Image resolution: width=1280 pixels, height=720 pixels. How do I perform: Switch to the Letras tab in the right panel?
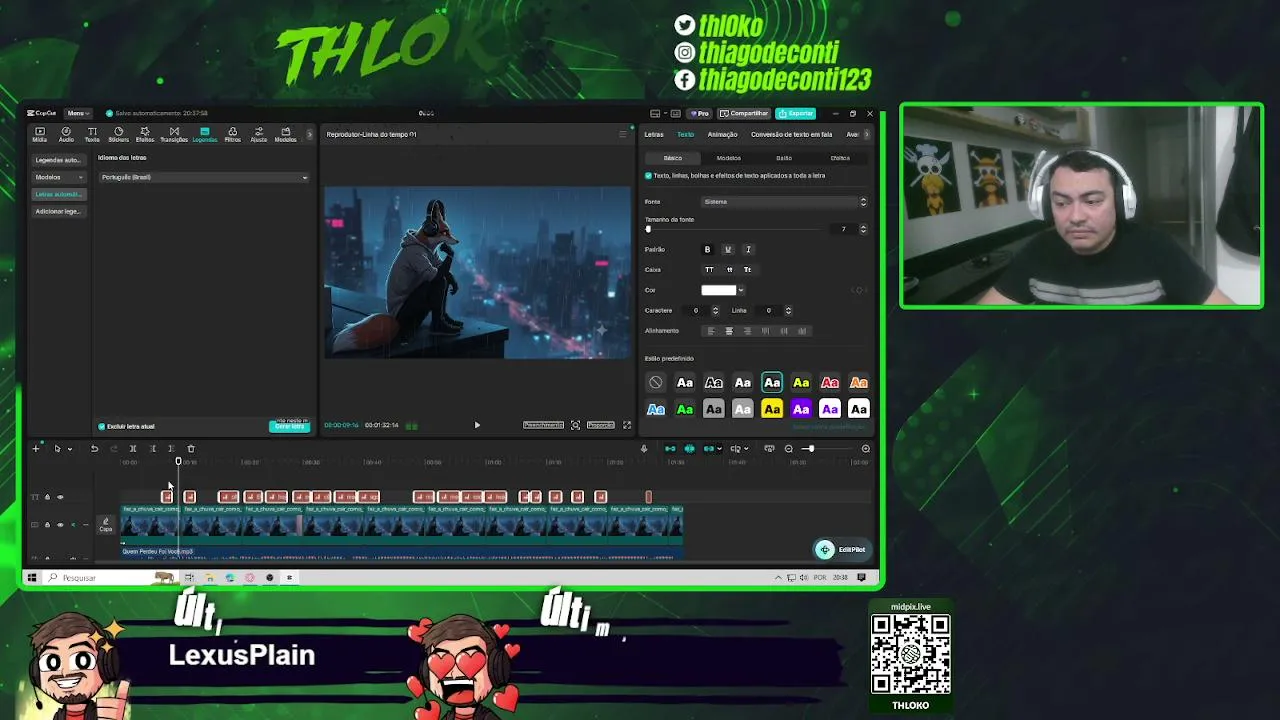pos(654,135)
